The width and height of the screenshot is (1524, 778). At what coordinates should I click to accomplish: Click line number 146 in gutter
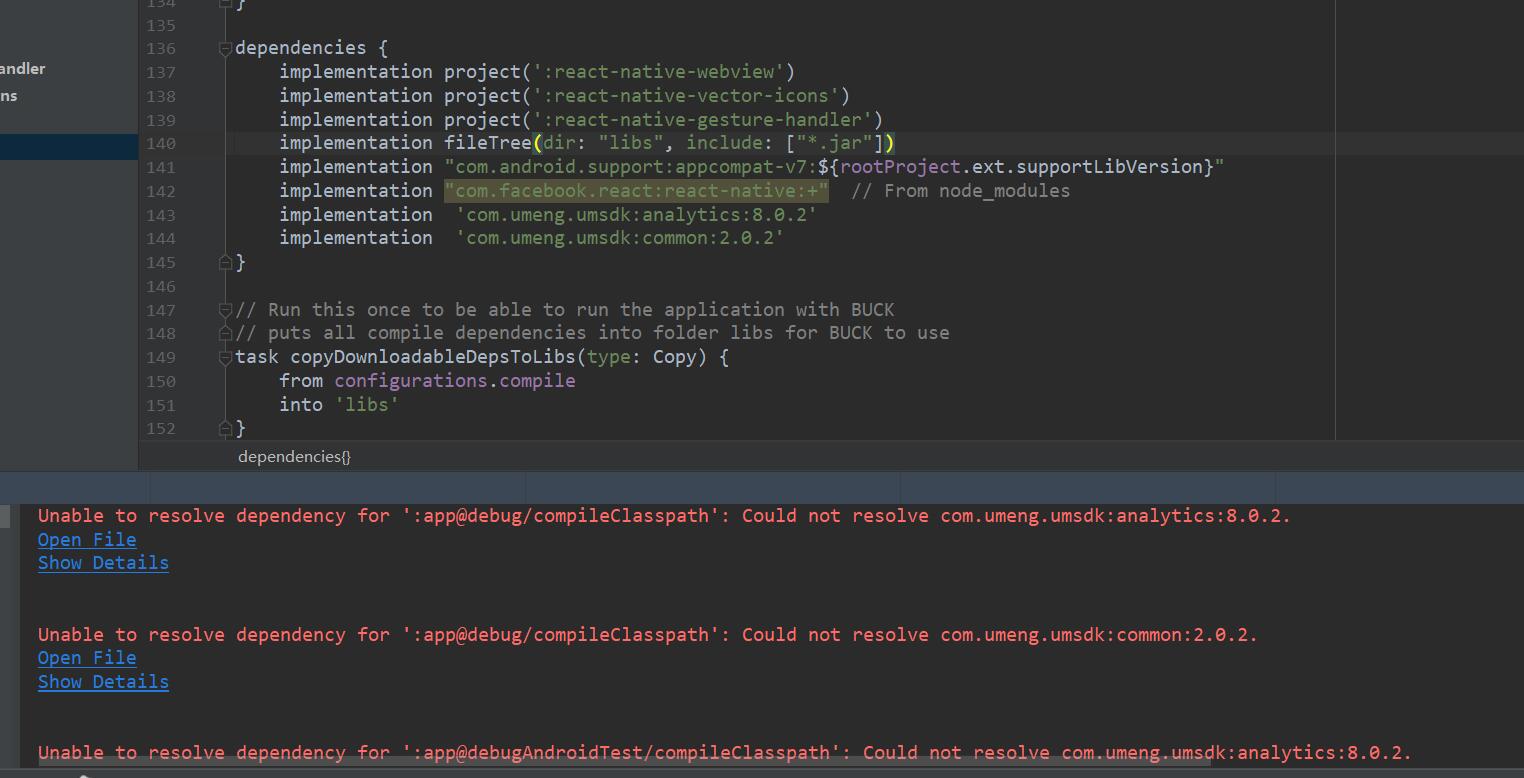point(160,286)
